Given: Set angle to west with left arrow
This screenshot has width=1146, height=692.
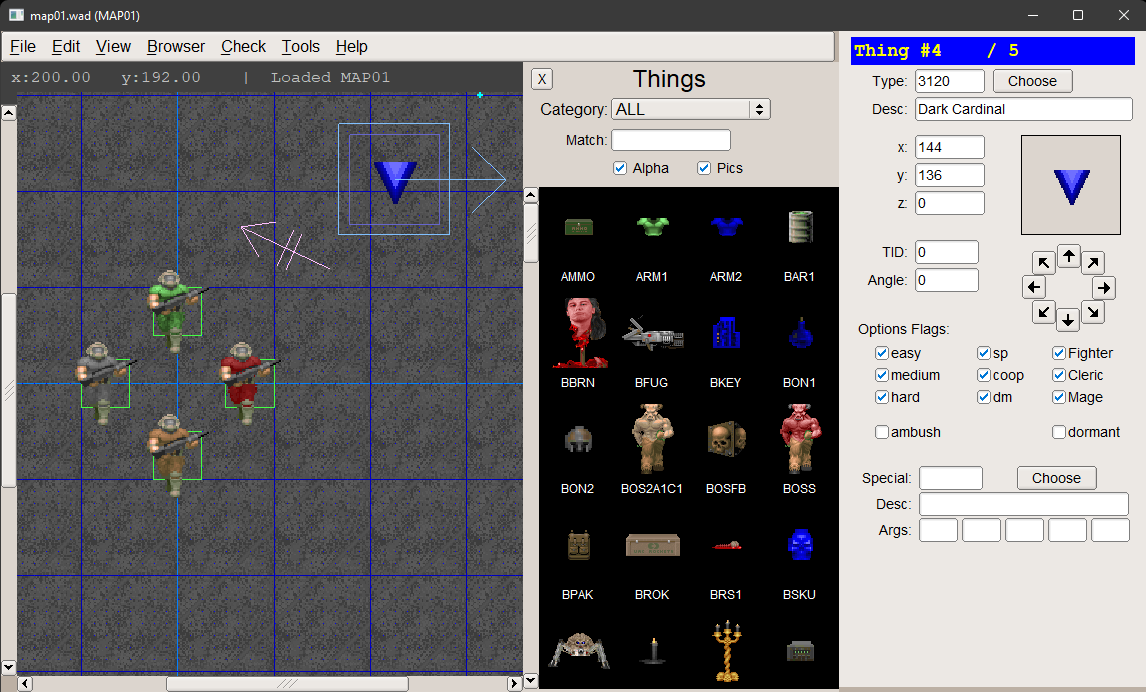Looking at the screenshot, I should tap(1033, 287).
